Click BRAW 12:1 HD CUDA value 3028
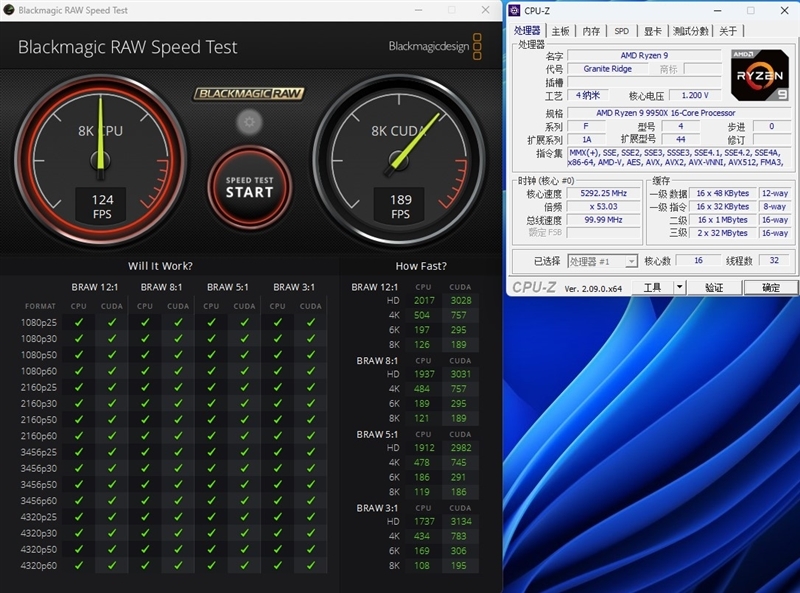The height and width of the screenshot is (593, 800). pyautogui.click(x=461, y=301)
